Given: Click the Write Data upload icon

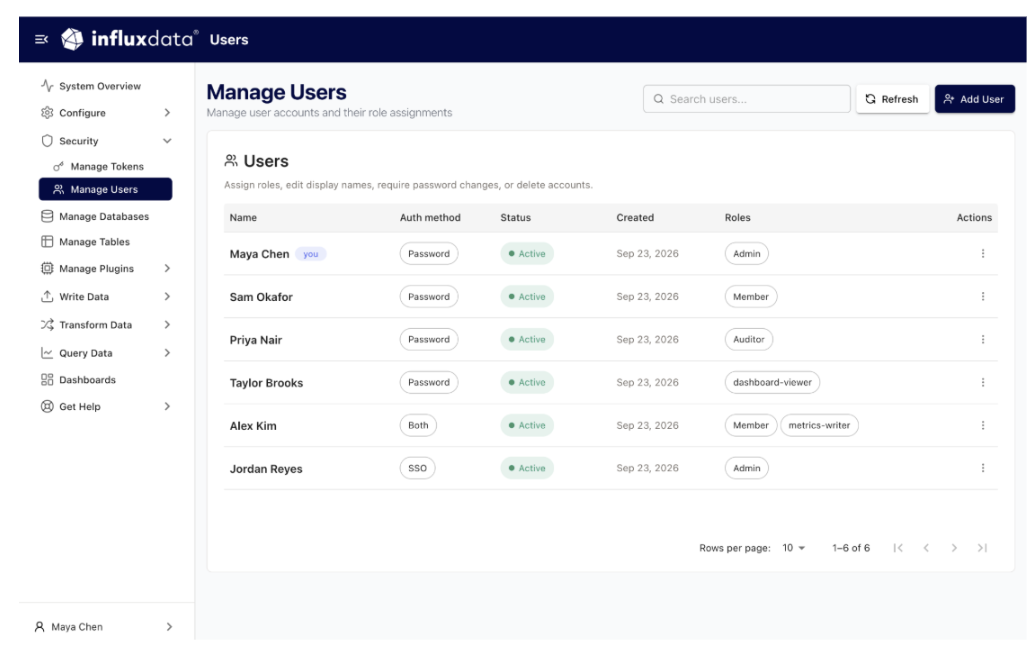Looking at the screenshot, I should (x=47, y=297).
